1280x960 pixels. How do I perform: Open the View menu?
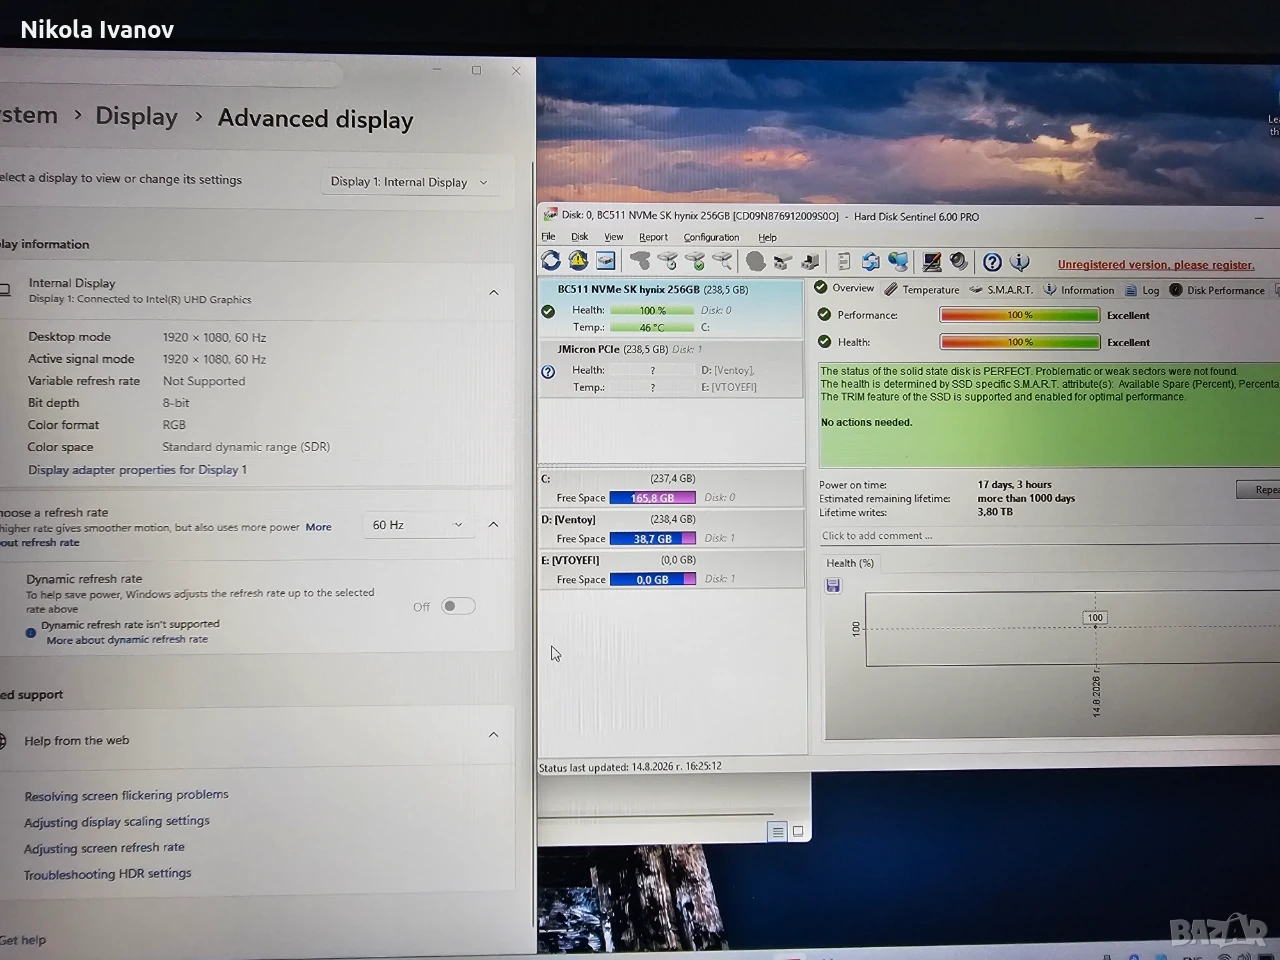(614, 237)
